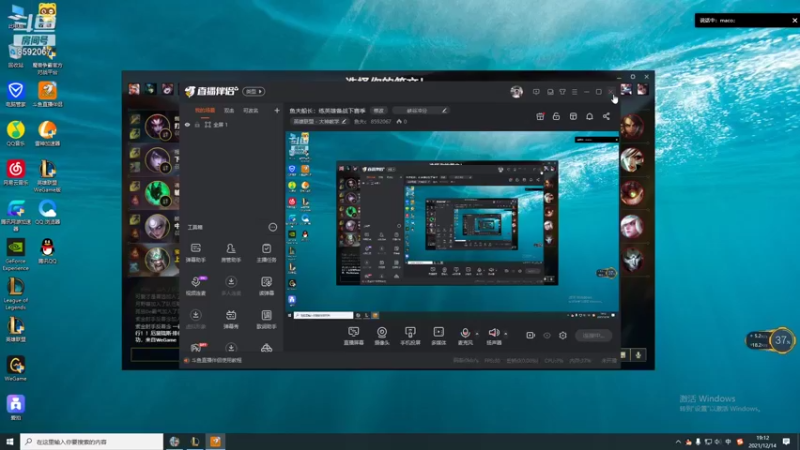Image resolution: width=800 pixels, height=450 pixels.
Task: Open the 腾讯QQ penguin desktop shortcut
Action: tap(47, 251)
